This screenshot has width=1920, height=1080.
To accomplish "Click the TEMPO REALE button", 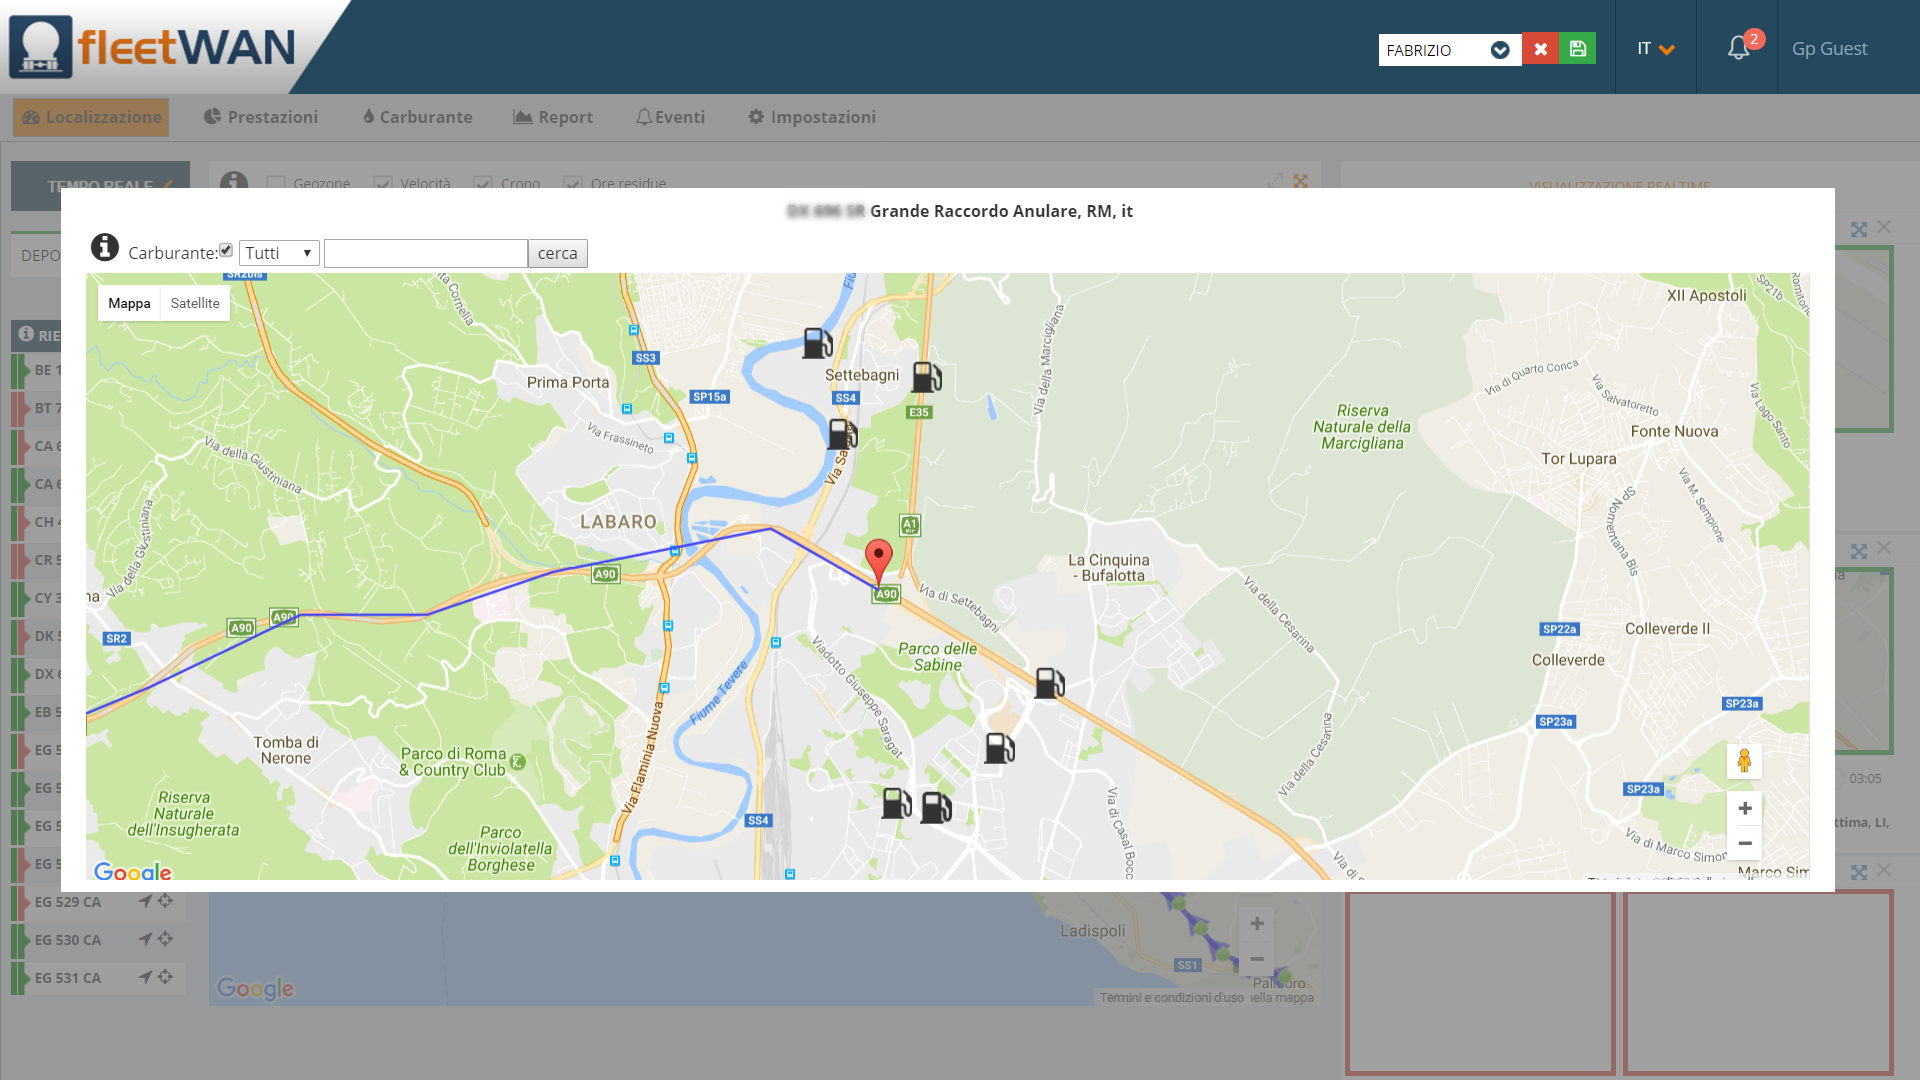I will pyautogui.click(x=100, y=185).
